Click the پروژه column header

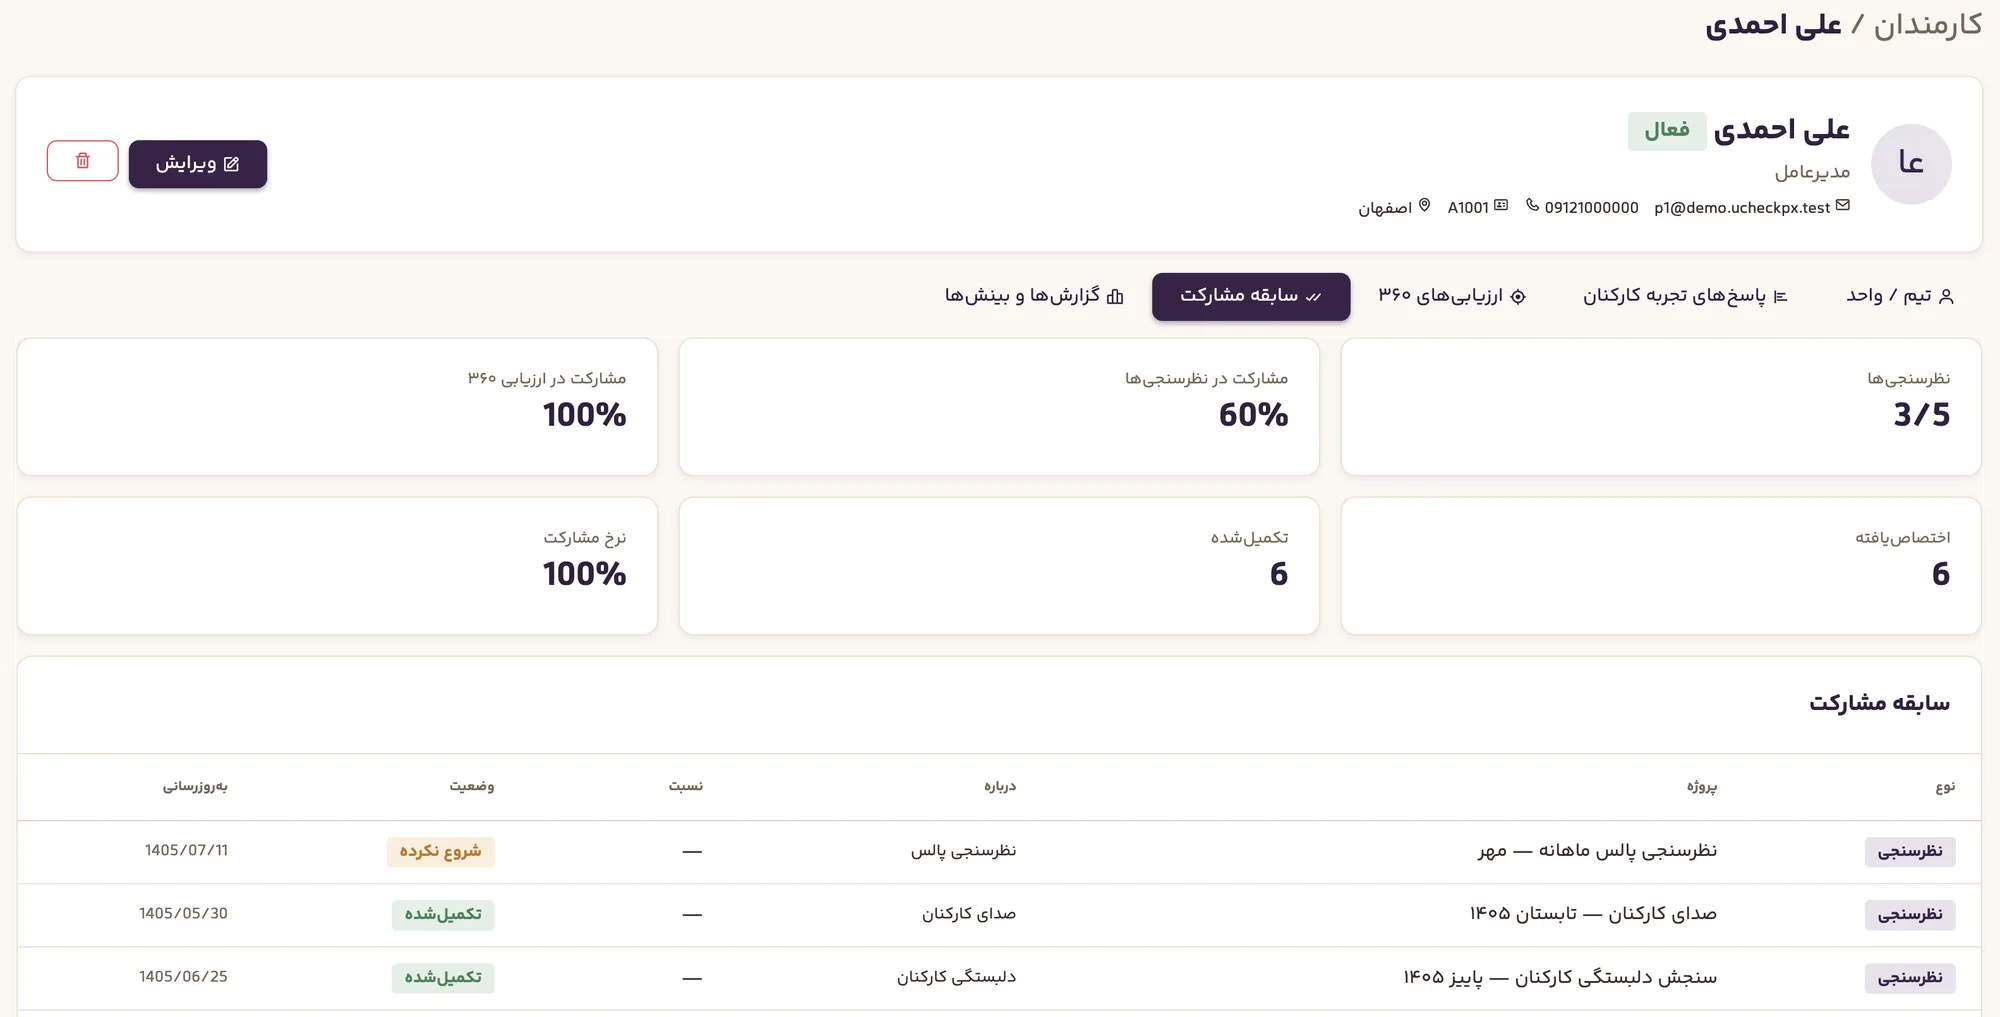click(x=1701, y=787)
